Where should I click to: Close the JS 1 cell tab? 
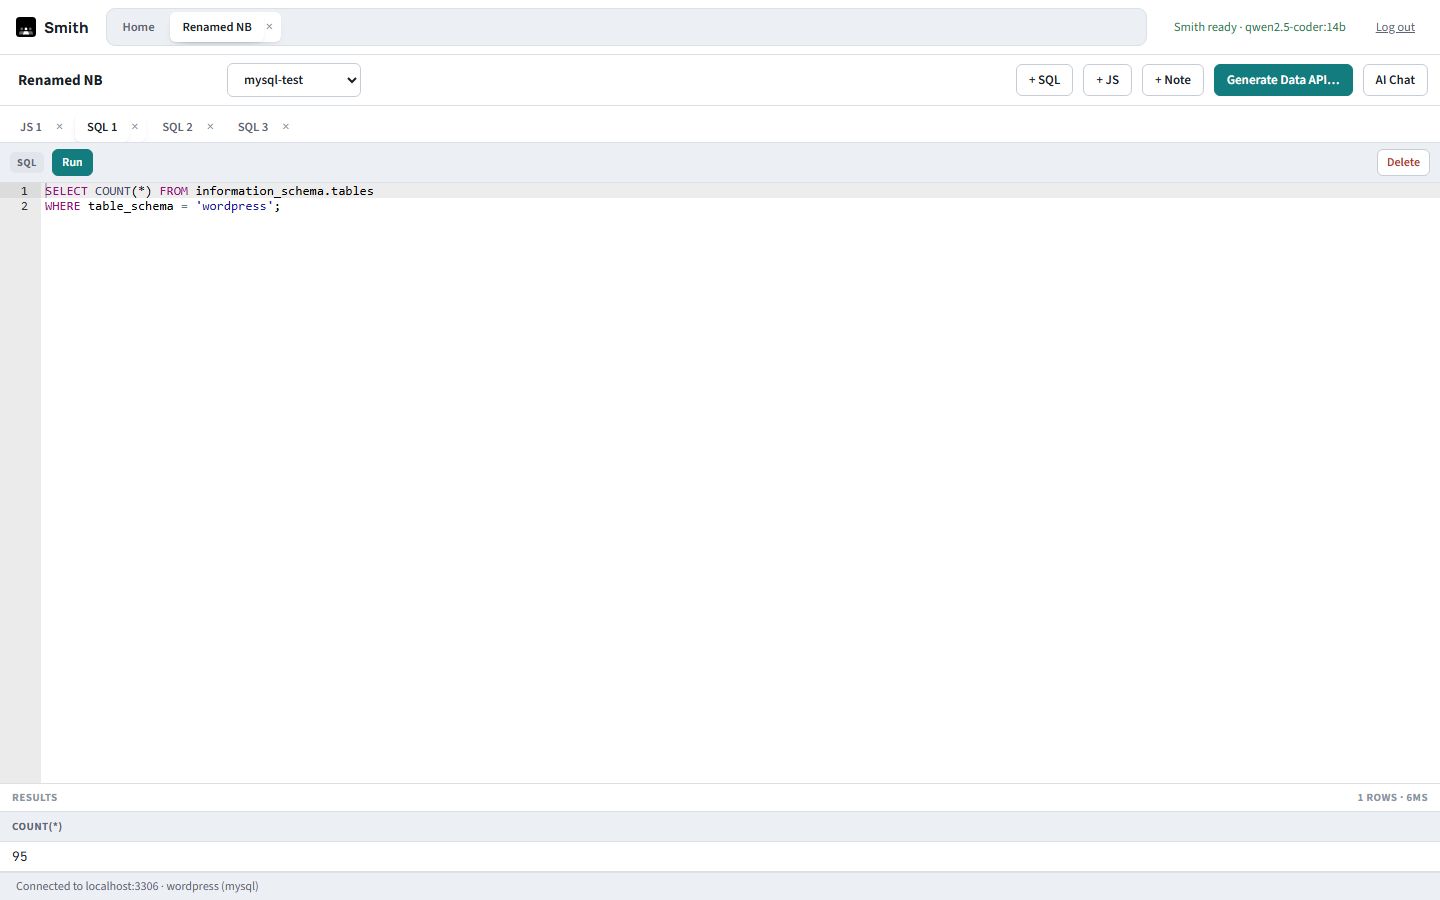[x=59, y=127]
